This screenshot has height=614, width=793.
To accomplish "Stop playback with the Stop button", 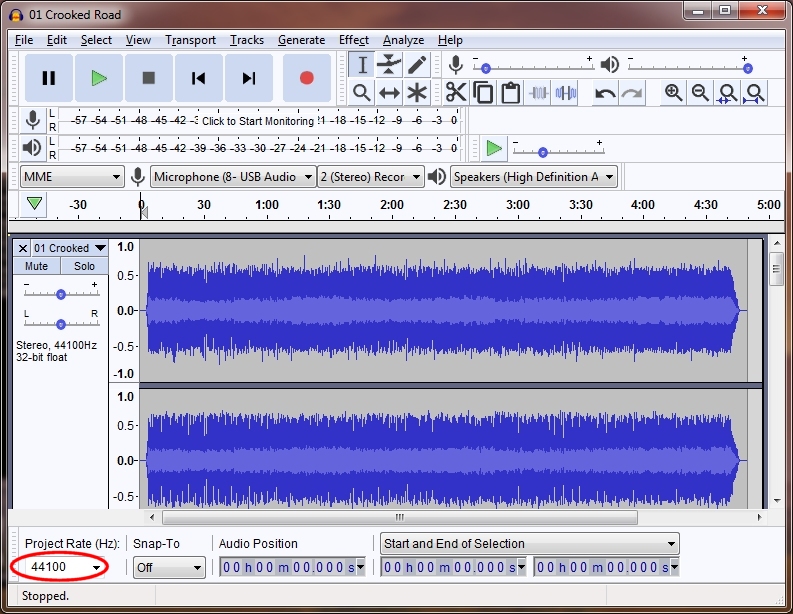I will [x=149, y=78].
